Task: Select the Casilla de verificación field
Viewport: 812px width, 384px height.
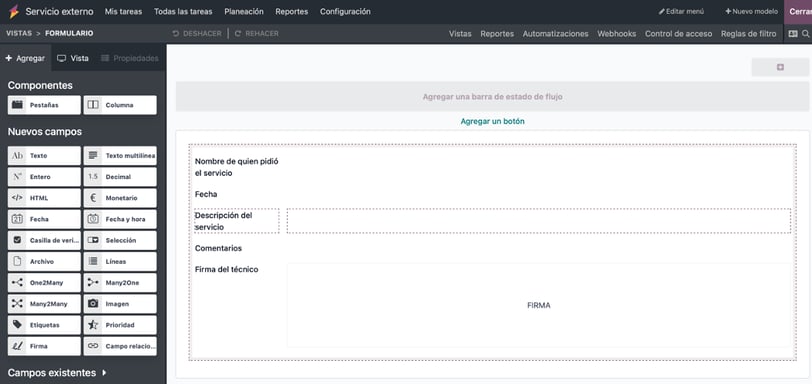Action: [x=44, y=240]
